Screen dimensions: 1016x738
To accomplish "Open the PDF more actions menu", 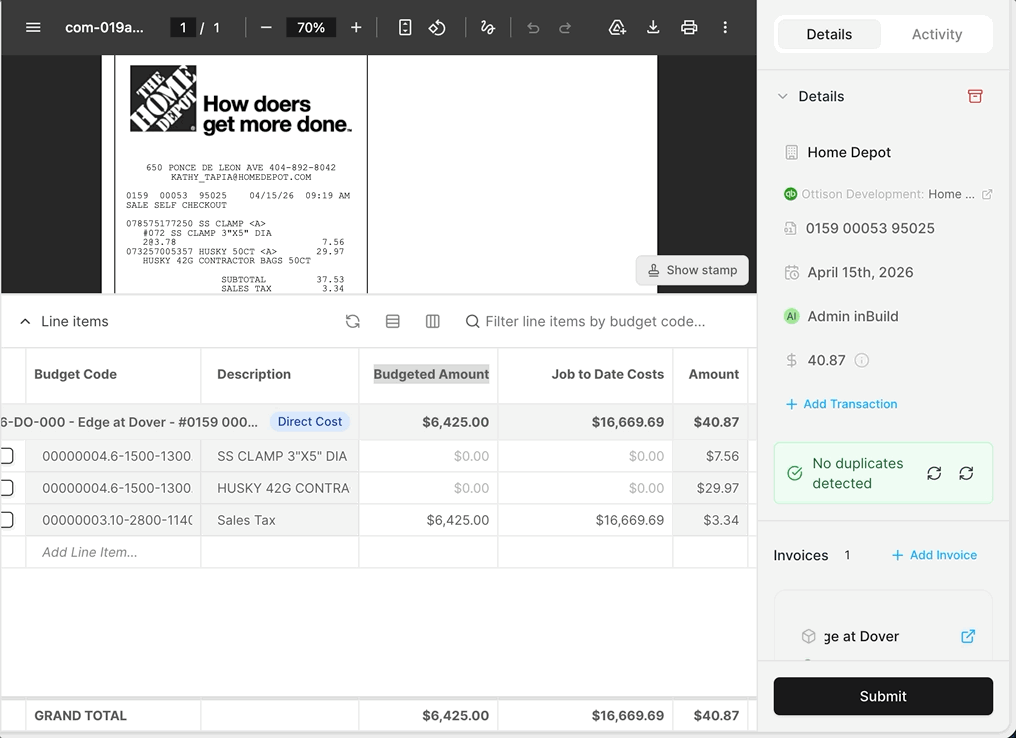I will [x=725, y=27].
